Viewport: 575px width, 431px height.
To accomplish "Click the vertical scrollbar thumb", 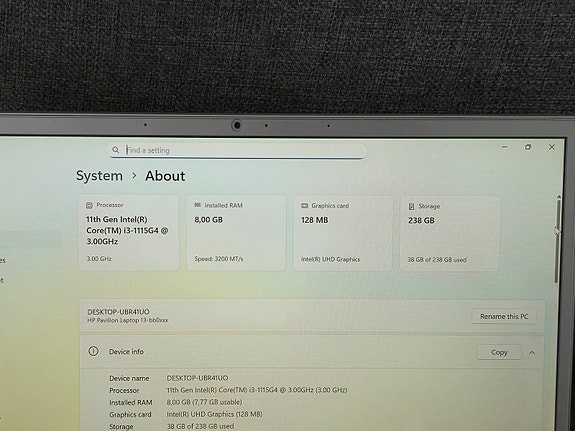I will pyautogui.click(x=558, y=240).
